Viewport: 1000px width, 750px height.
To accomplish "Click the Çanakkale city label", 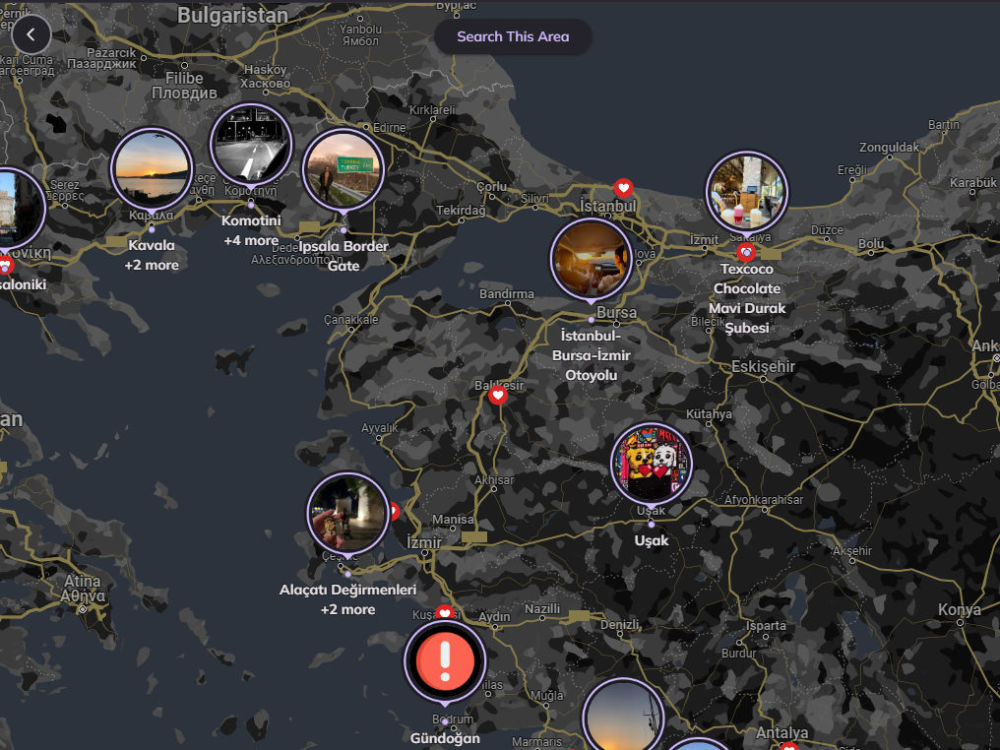I will 351,320.
